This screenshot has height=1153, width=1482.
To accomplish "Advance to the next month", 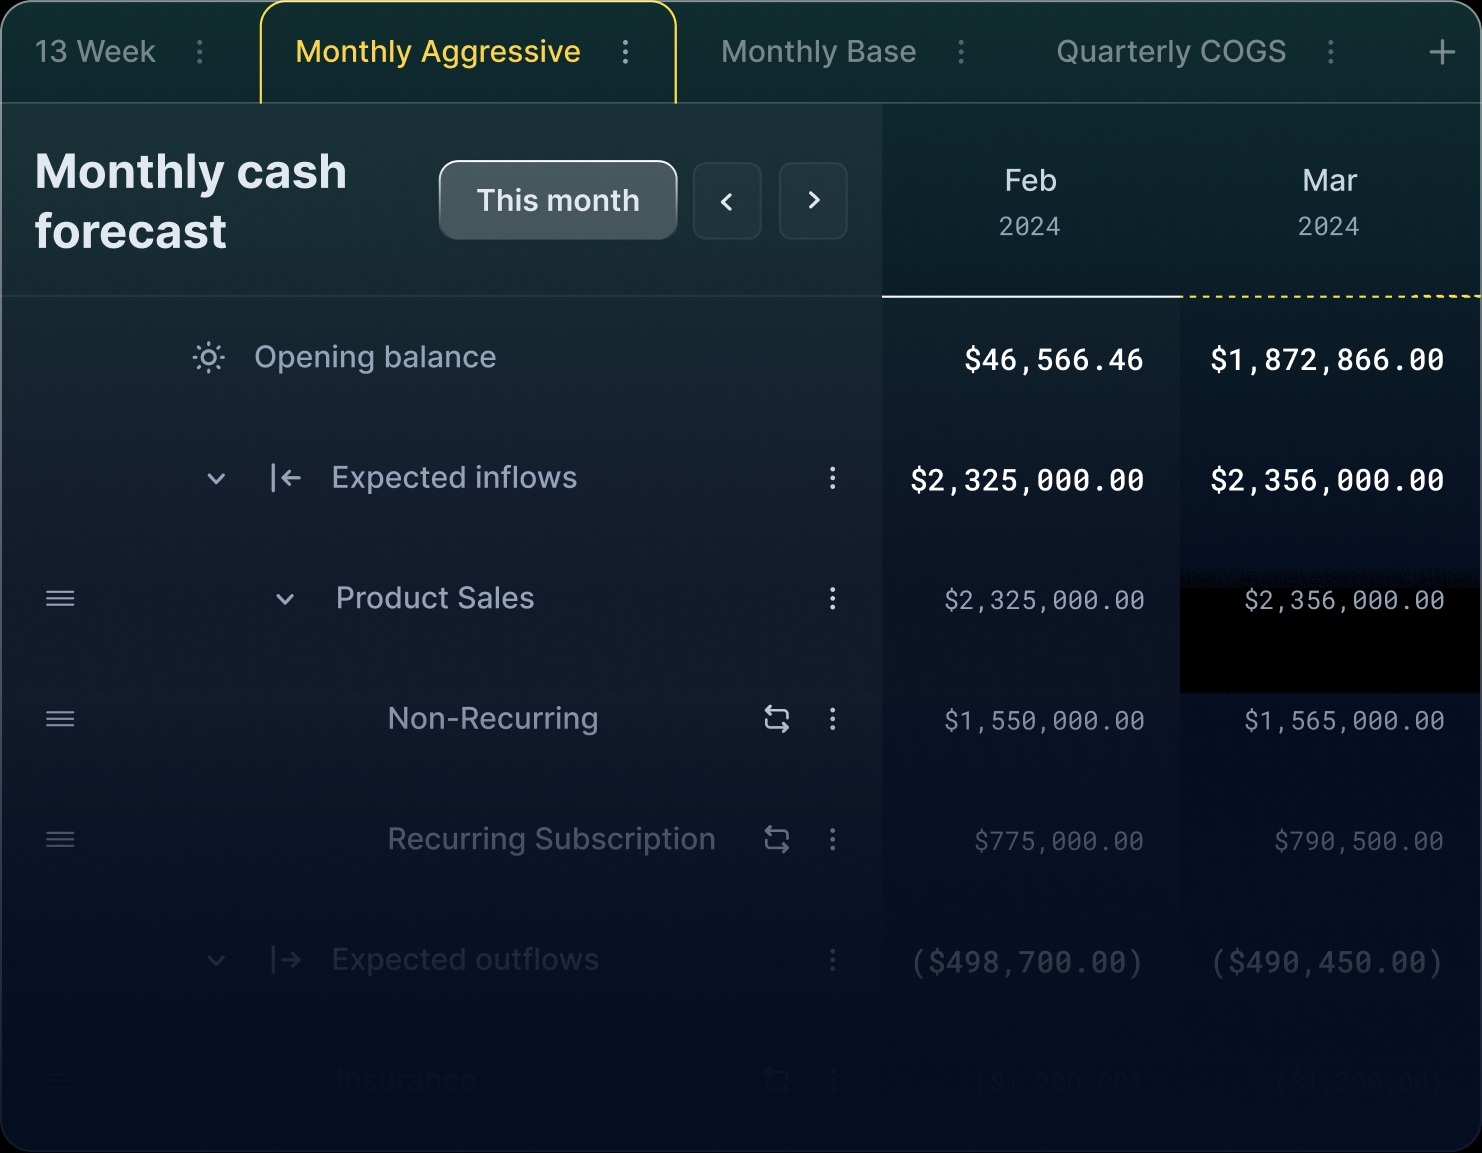I will (x=813, y=201).
